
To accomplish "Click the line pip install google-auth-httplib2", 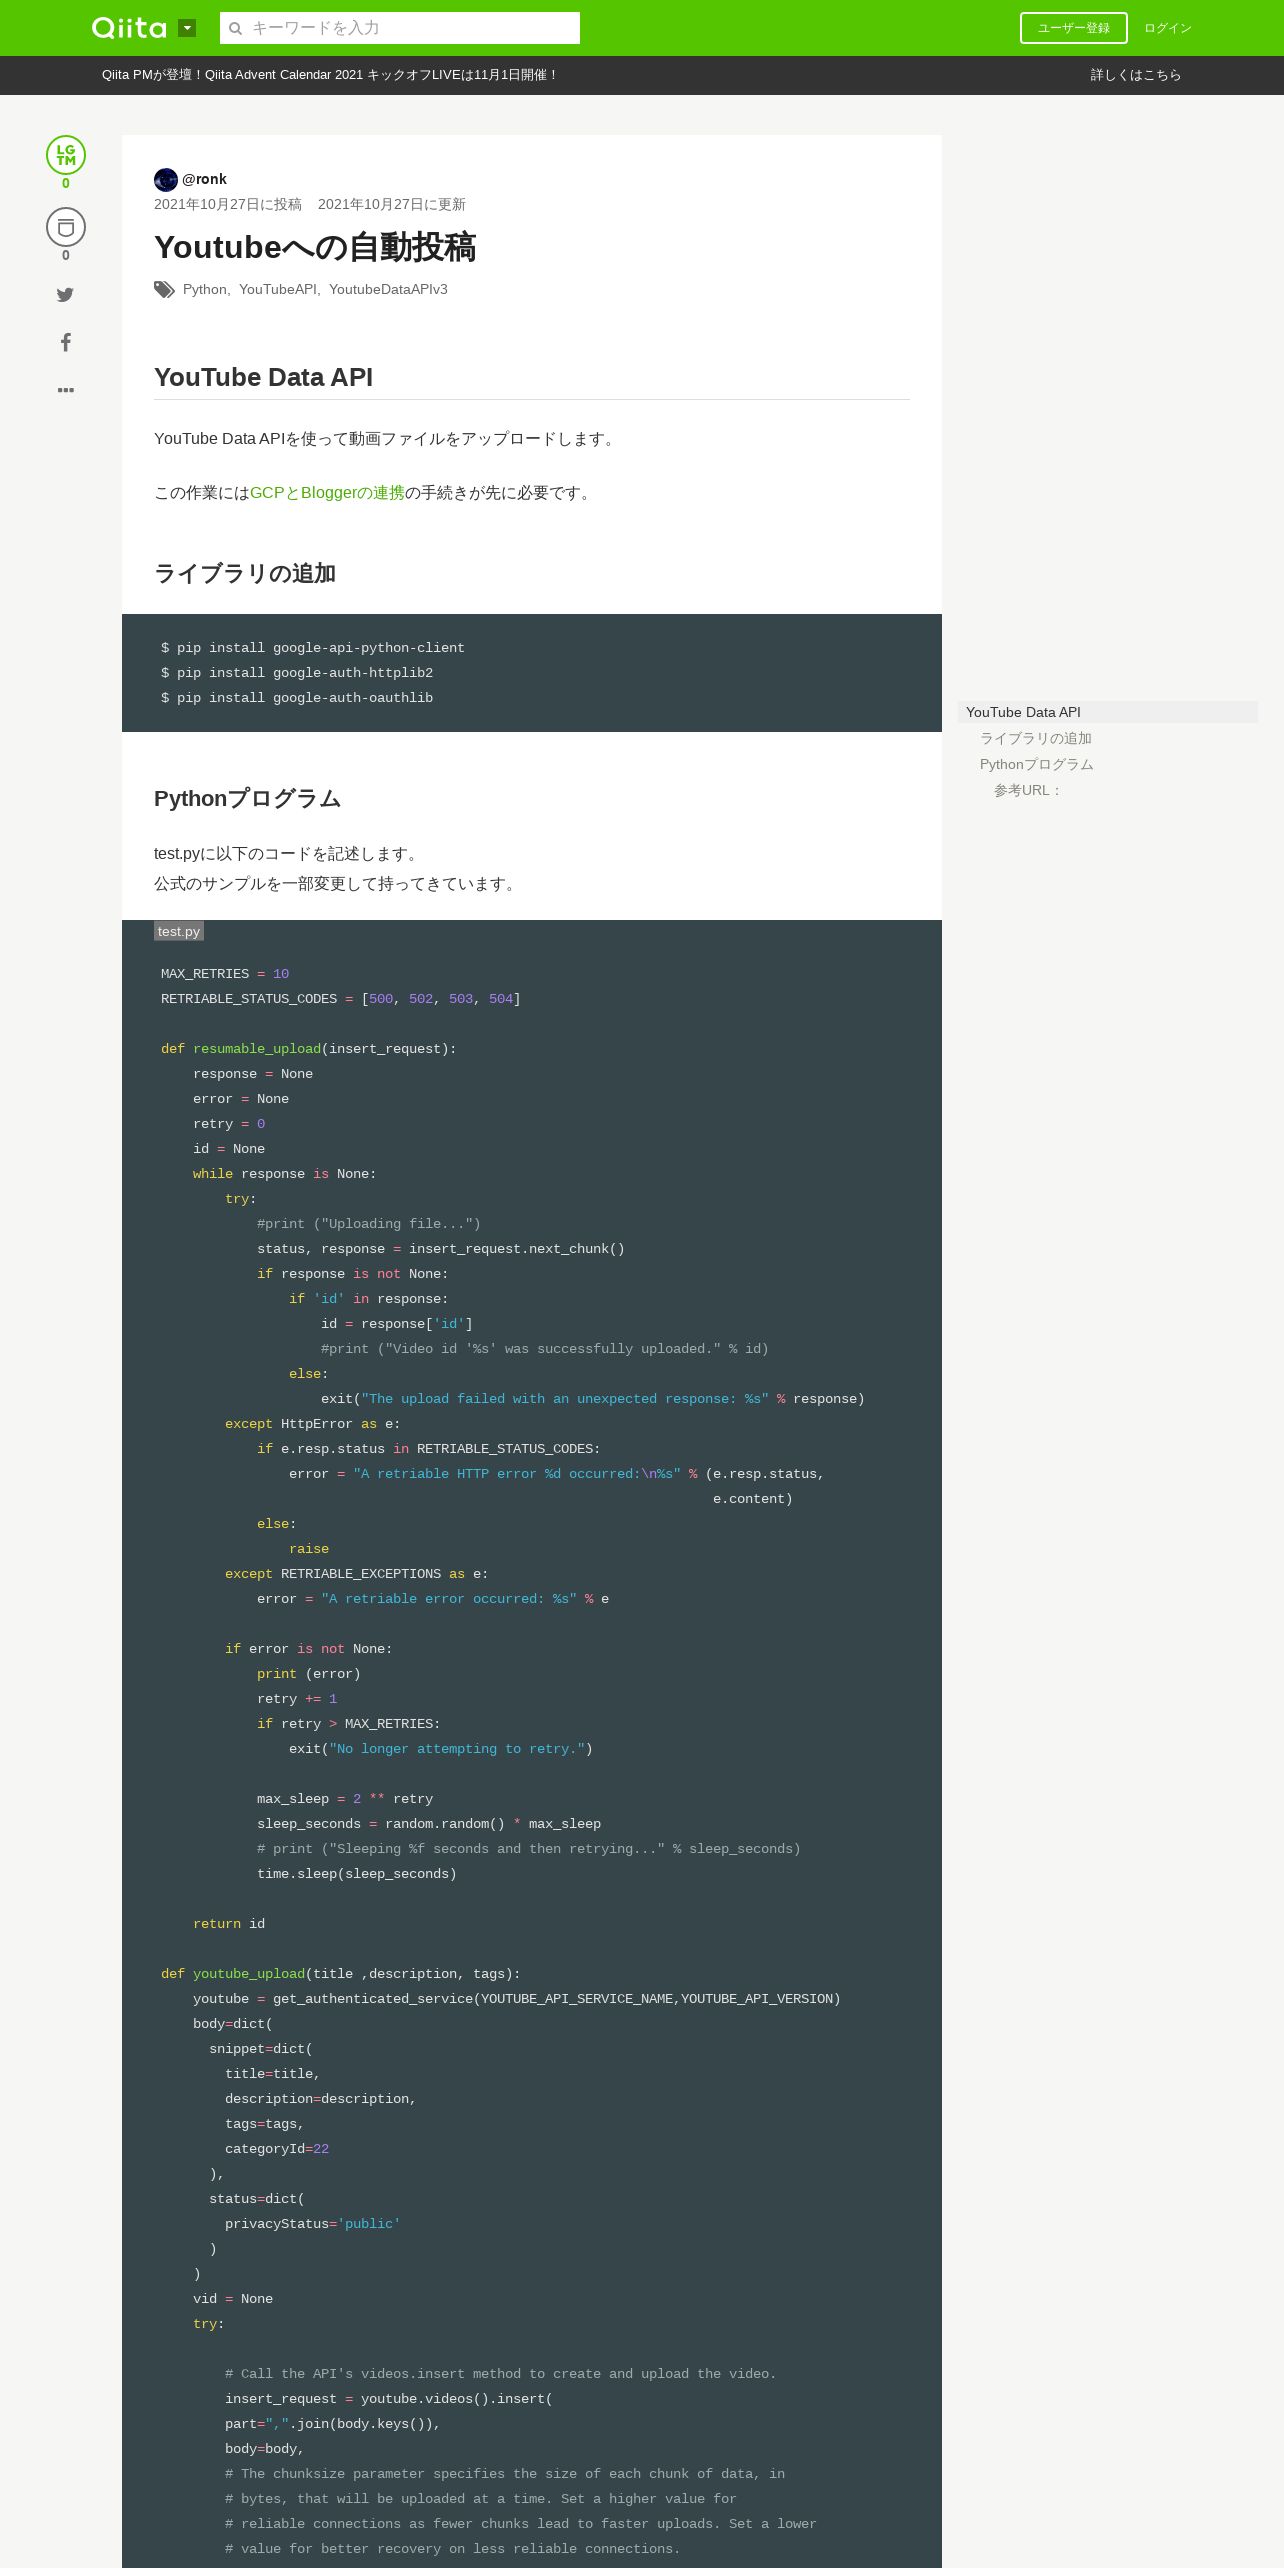I will 297,673.
